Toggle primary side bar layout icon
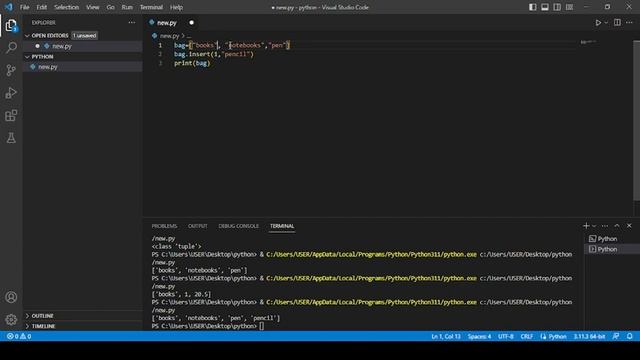Screen dimensions: 640x360 point(533,7)
